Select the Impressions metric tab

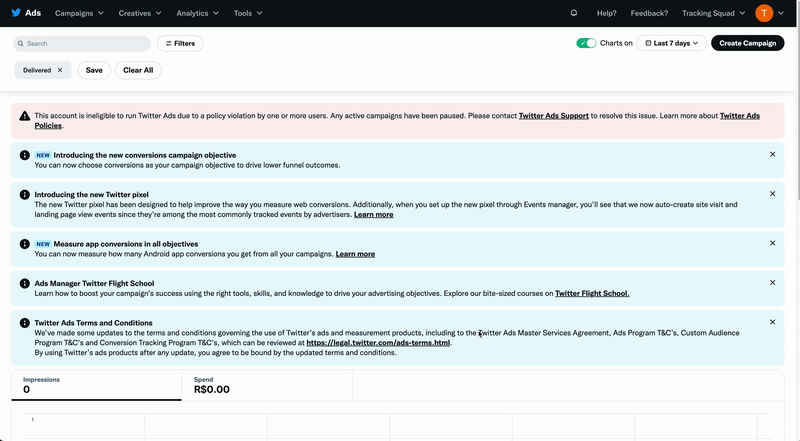tap(96, 385)
